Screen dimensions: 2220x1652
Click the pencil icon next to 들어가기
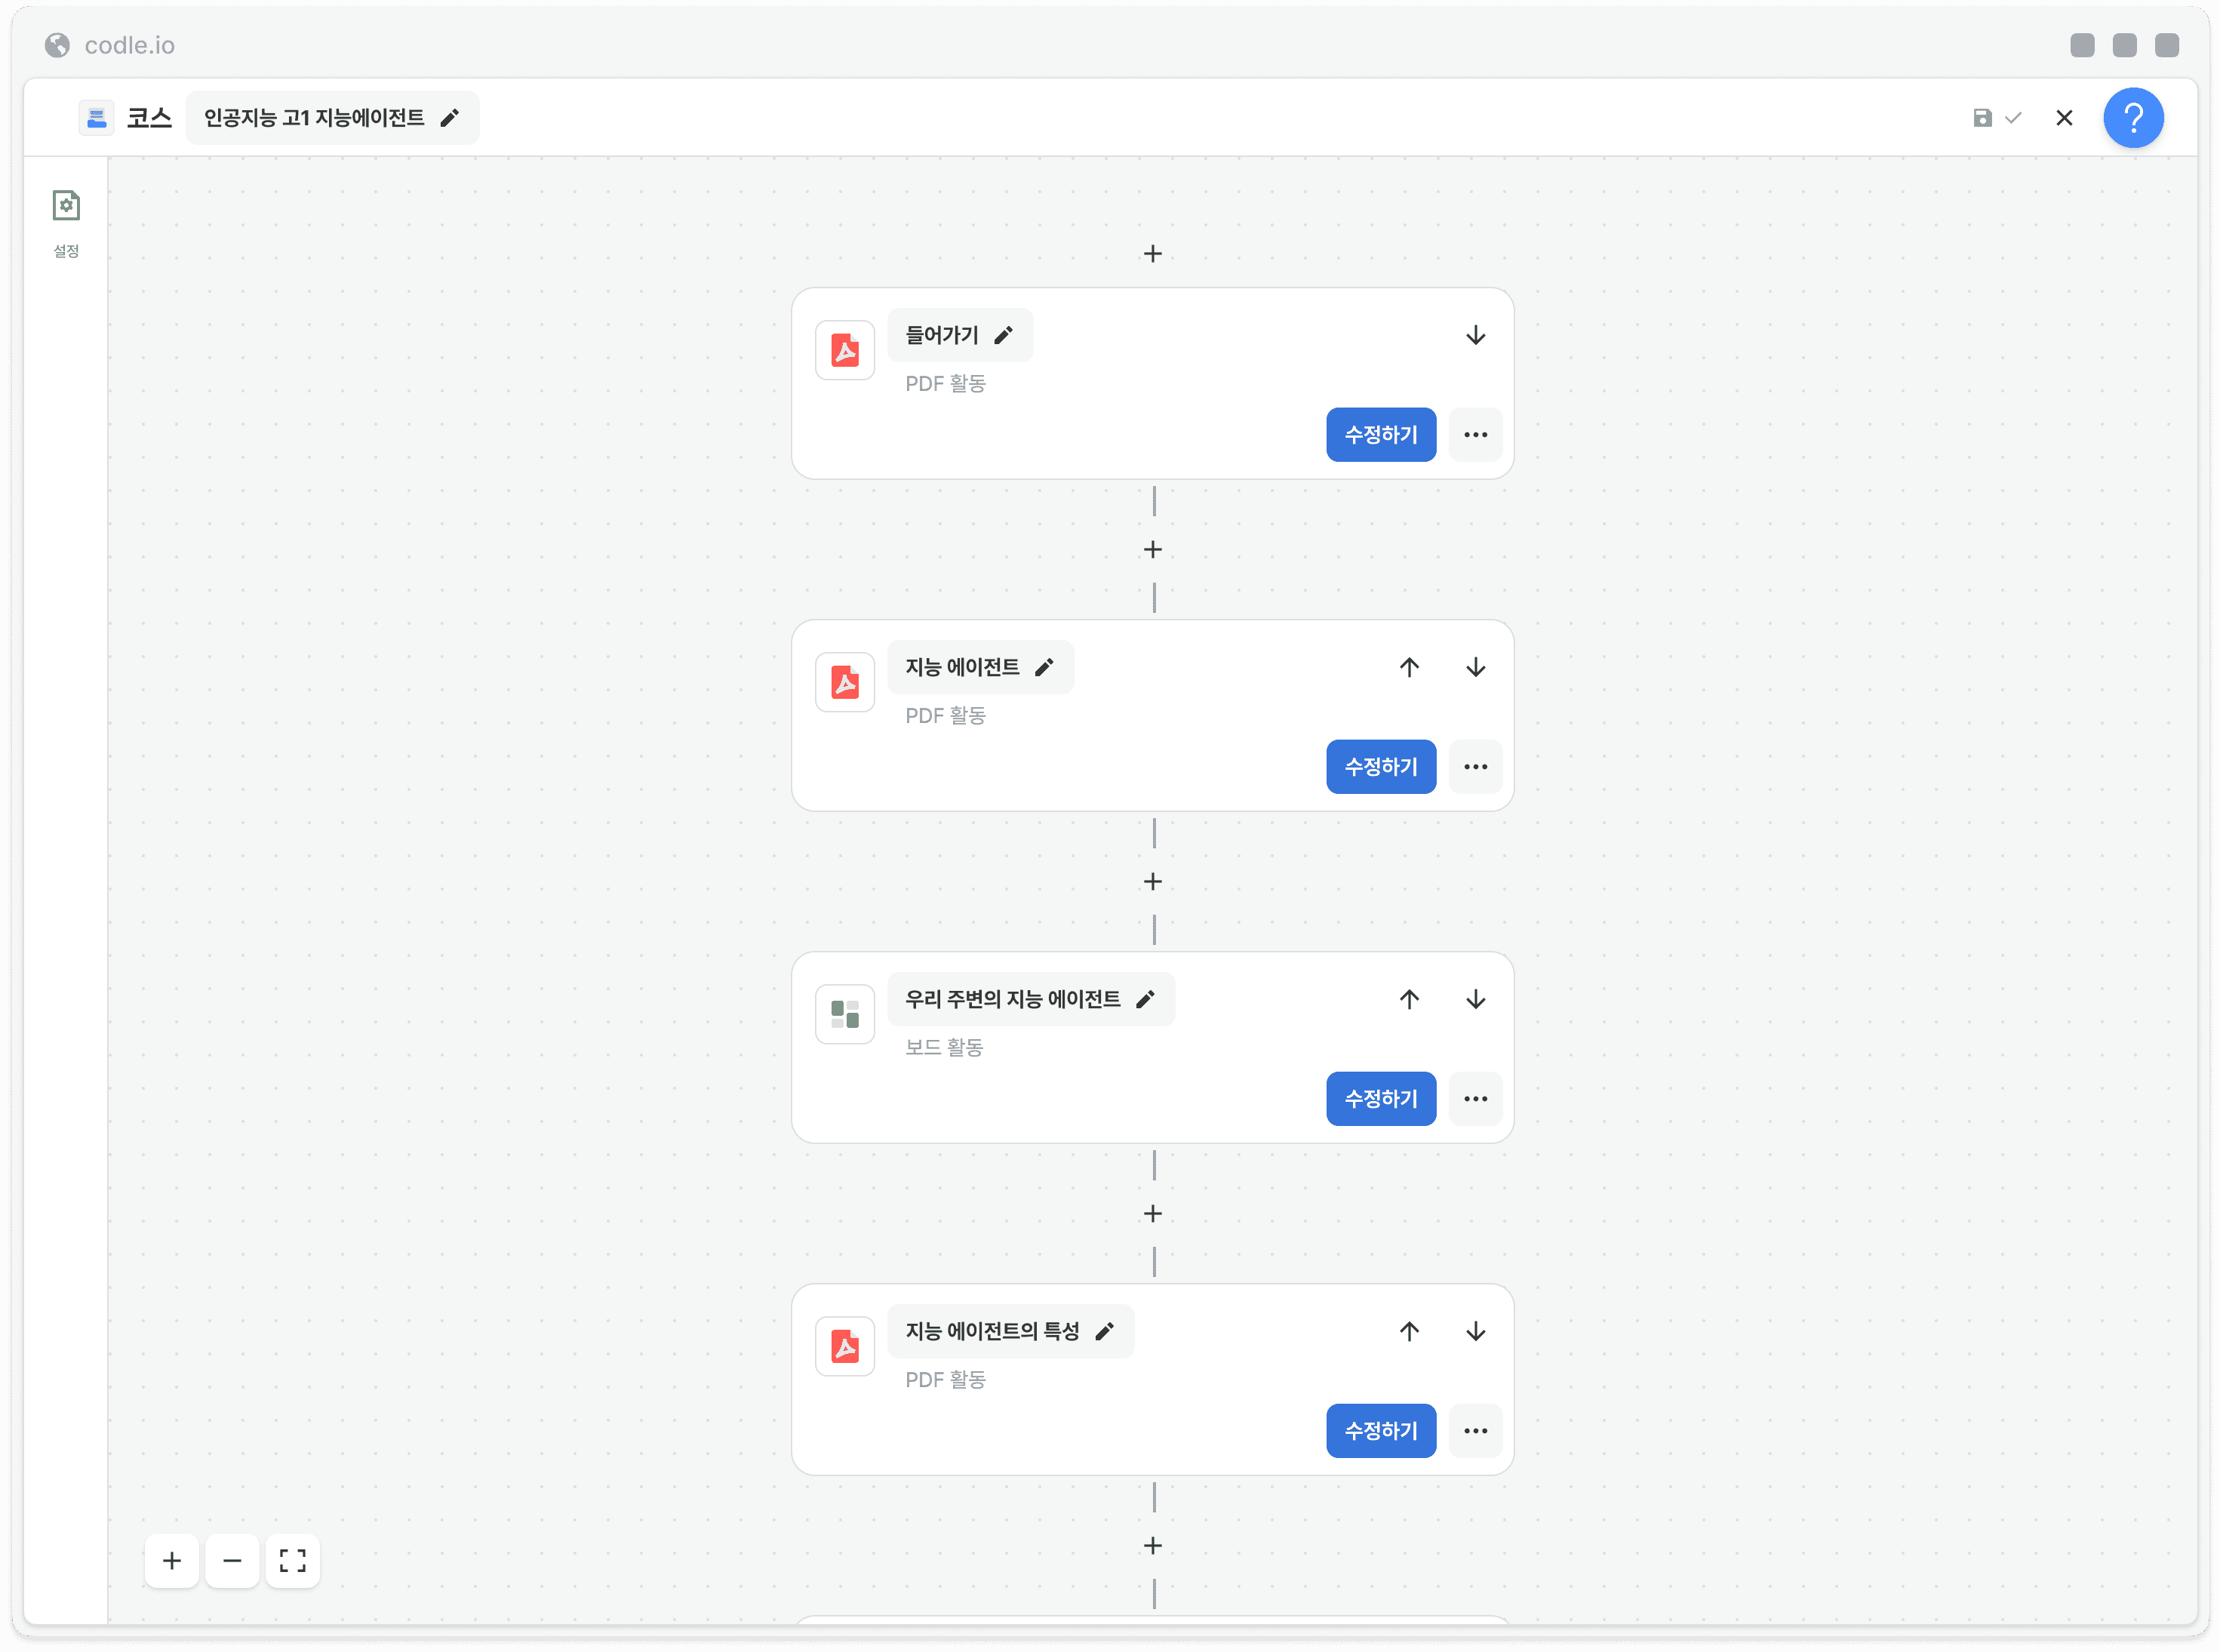1004,335
